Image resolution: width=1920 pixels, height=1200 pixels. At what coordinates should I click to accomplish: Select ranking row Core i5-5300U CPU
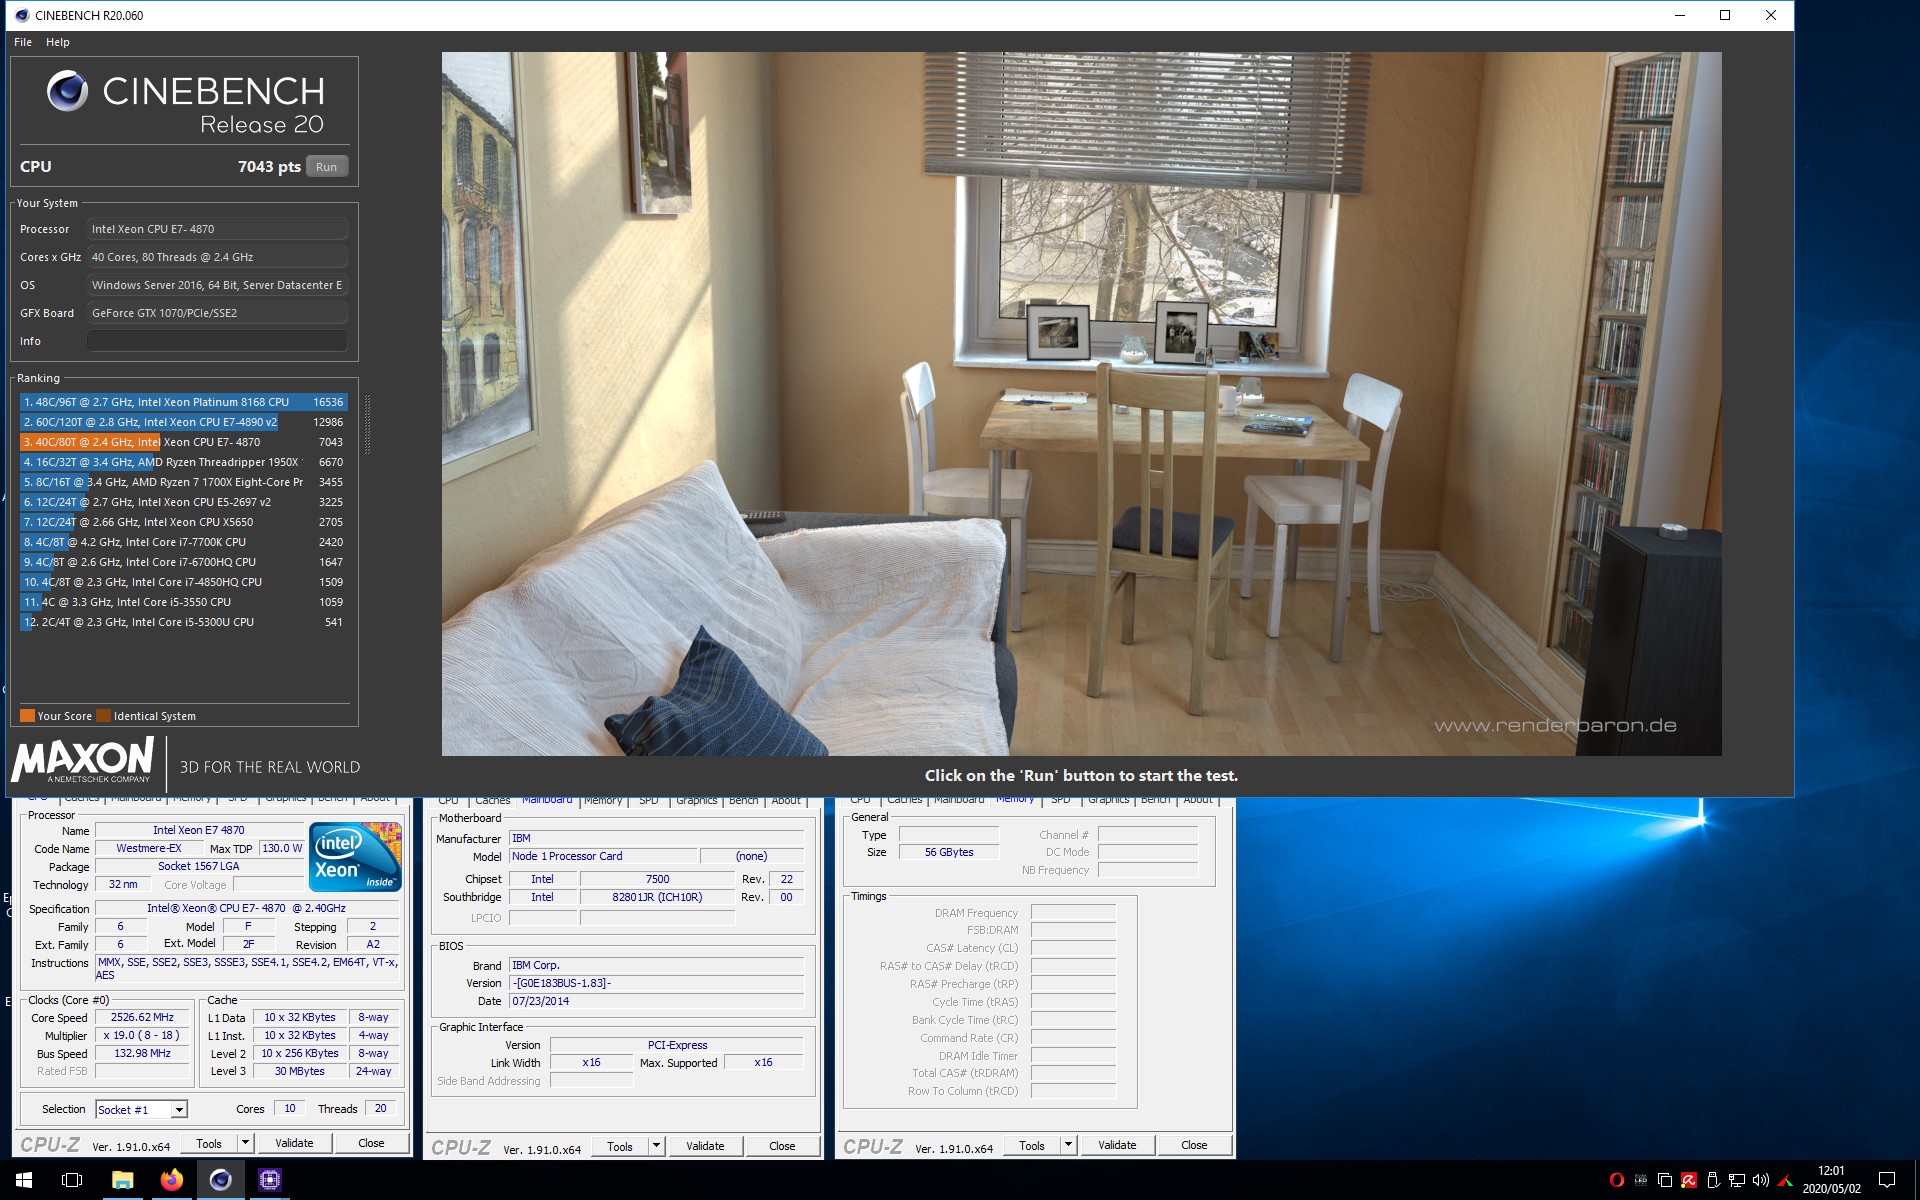tap(183, 622)
